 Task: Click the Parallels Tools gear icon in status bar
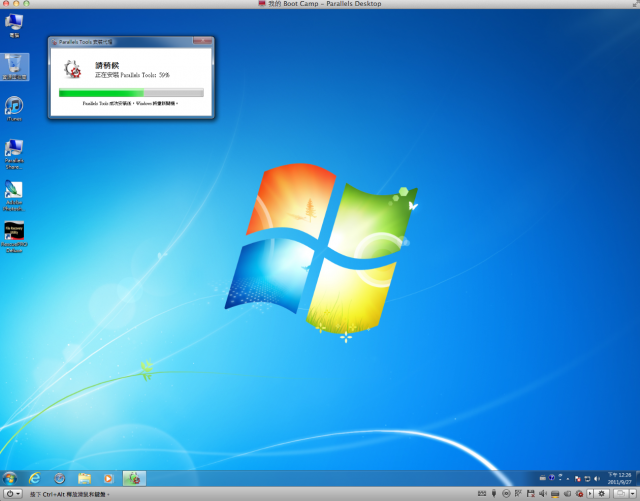coord(579,493)
